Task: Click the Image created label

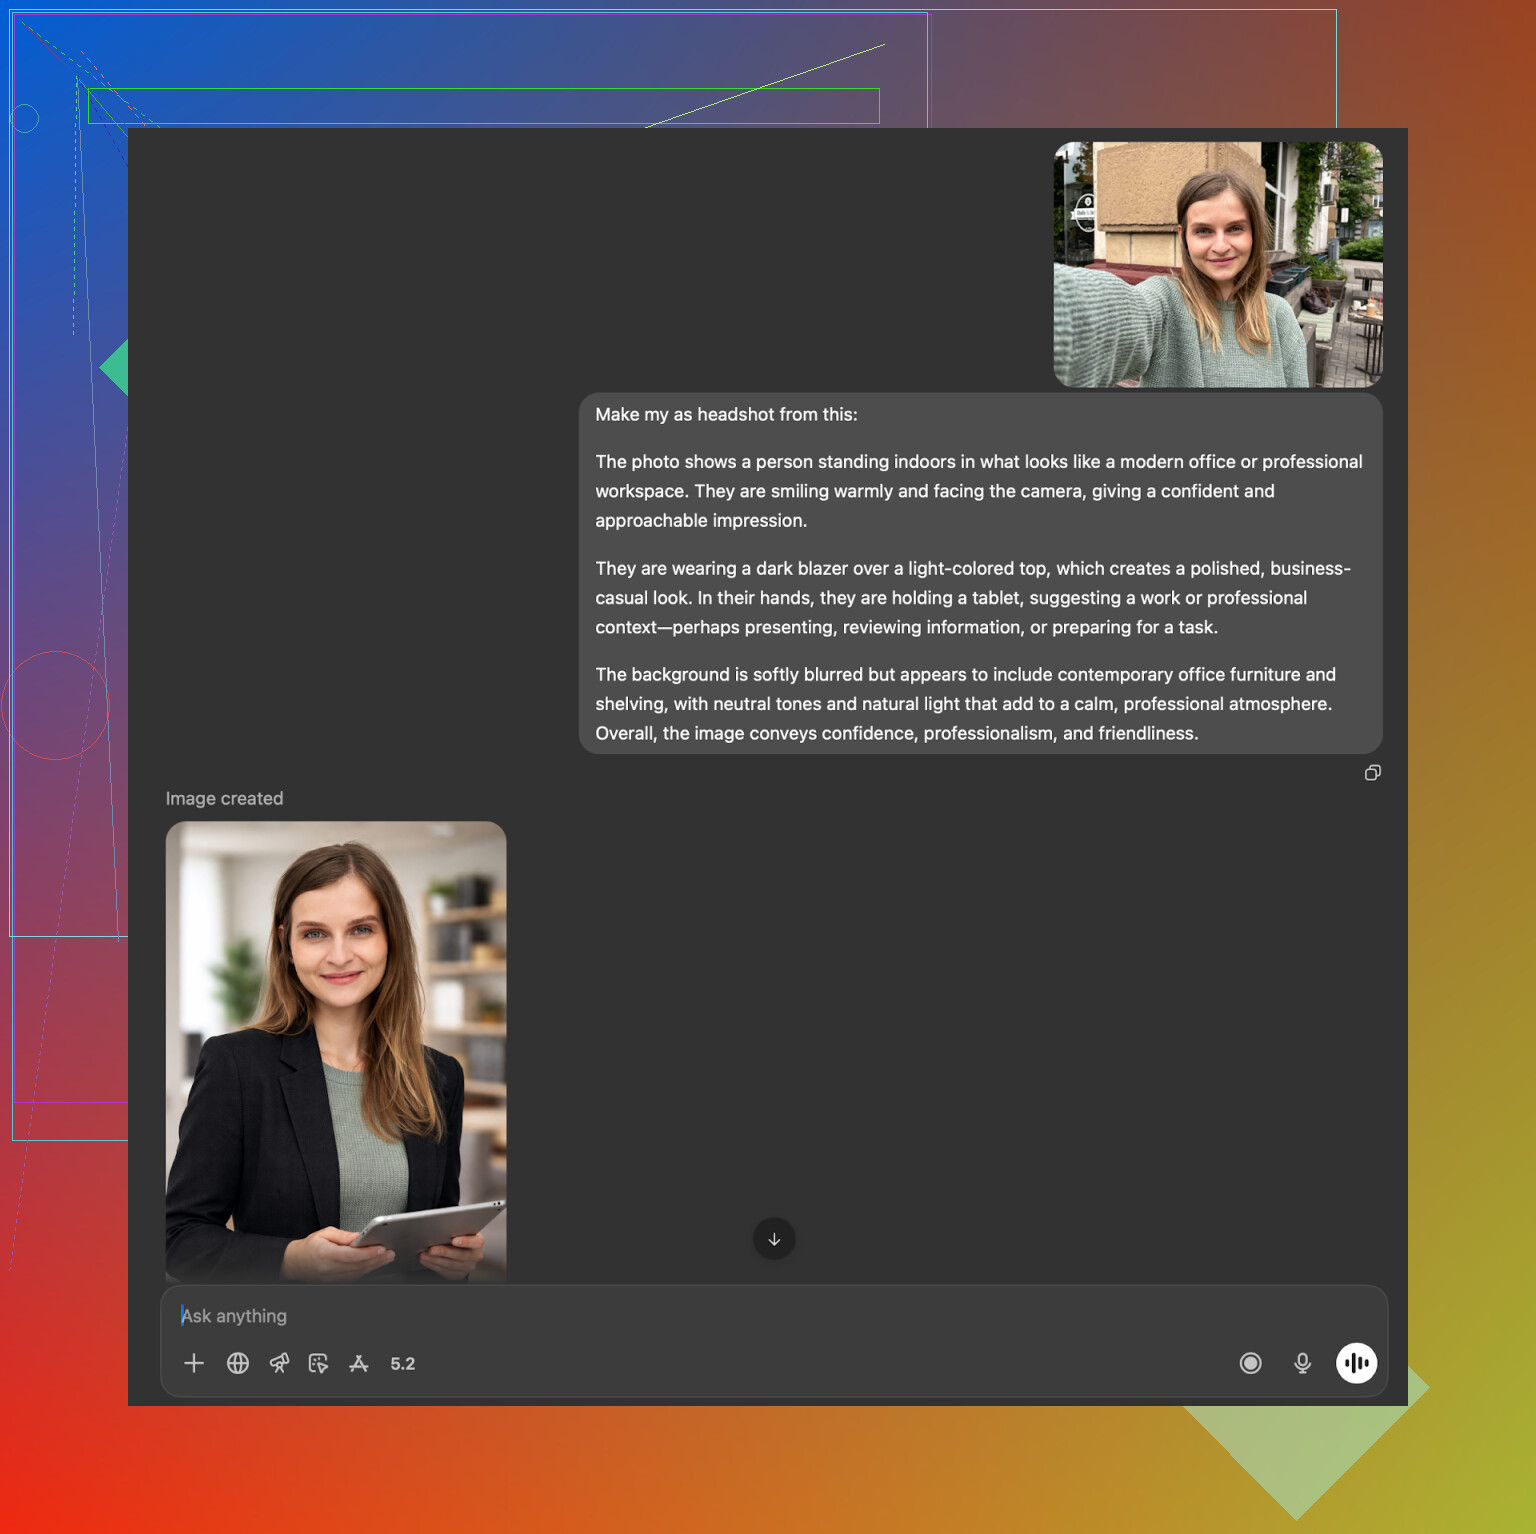Action: 224,799
